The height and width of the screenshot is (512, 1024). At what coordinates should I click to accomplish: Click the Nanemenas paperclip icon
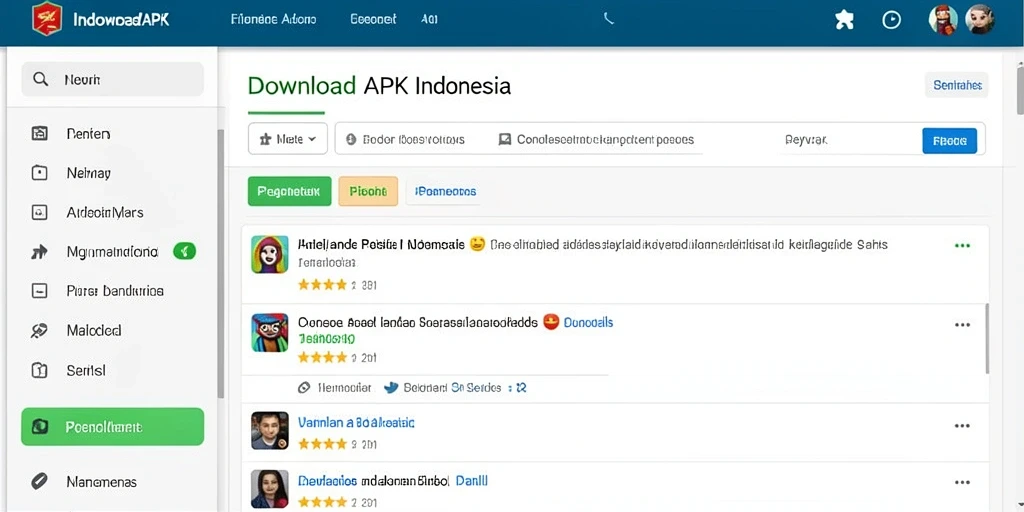coord(40,482)
